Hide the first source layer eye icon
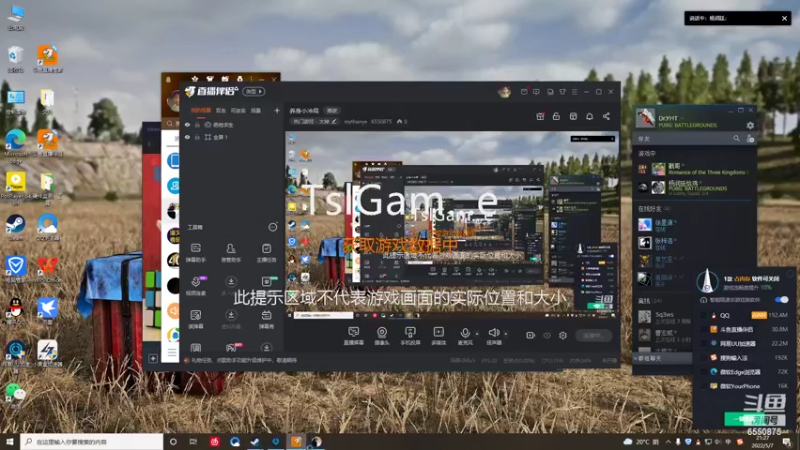 pyautogui.click(x=187, y=124)
